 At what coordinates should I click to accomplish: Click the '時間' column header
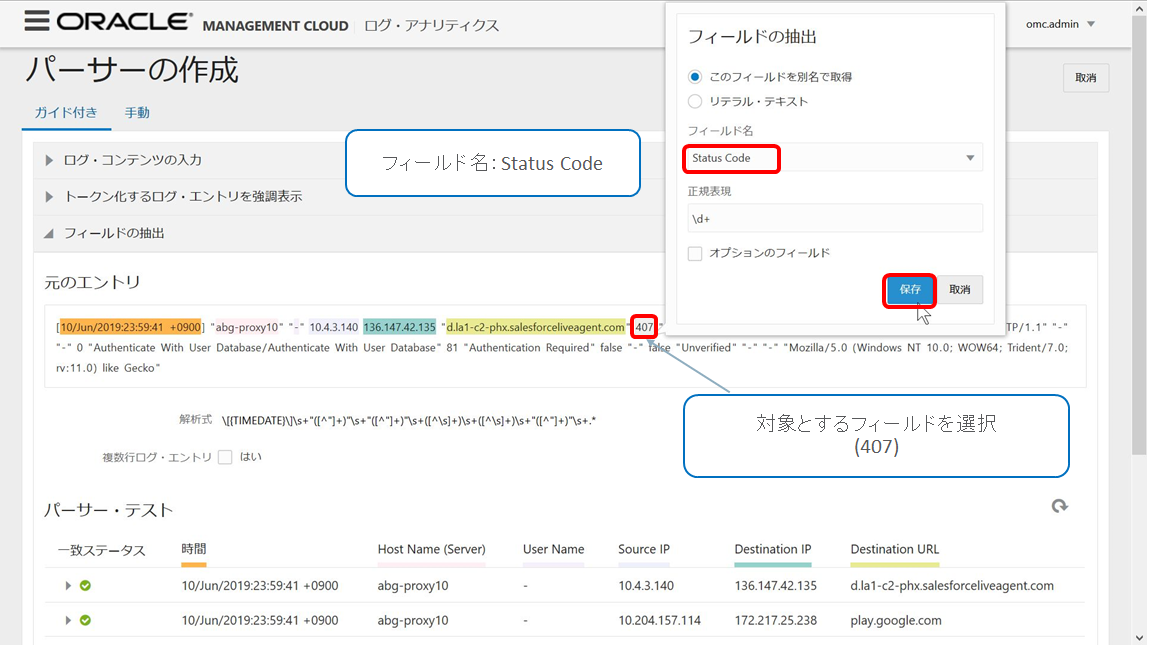point(194,549)
